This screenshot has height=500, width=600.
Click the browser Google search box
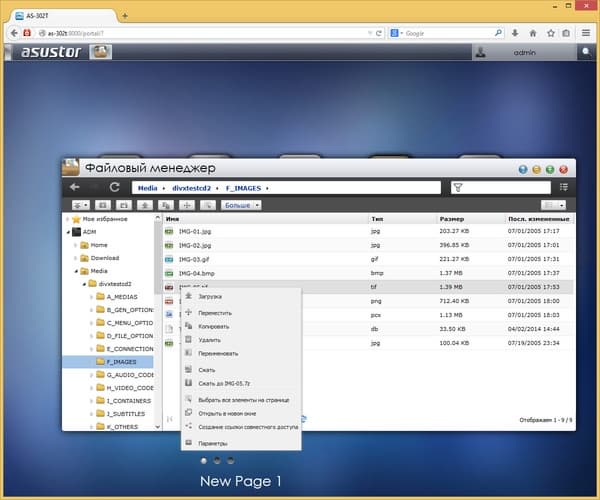448,33
